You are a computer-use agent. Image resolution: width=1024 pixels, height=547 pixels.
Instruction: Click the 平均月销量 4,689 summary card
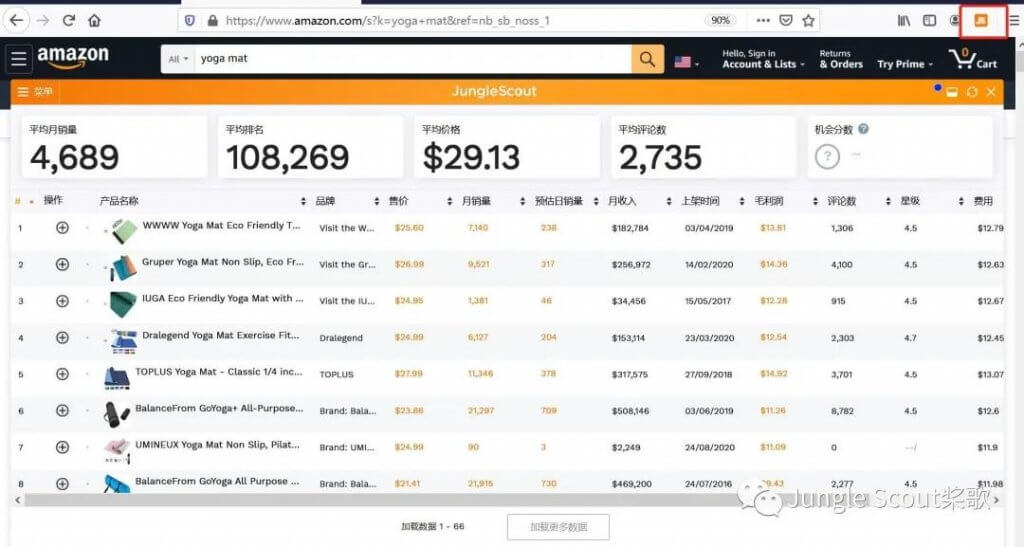click(114, 147)
